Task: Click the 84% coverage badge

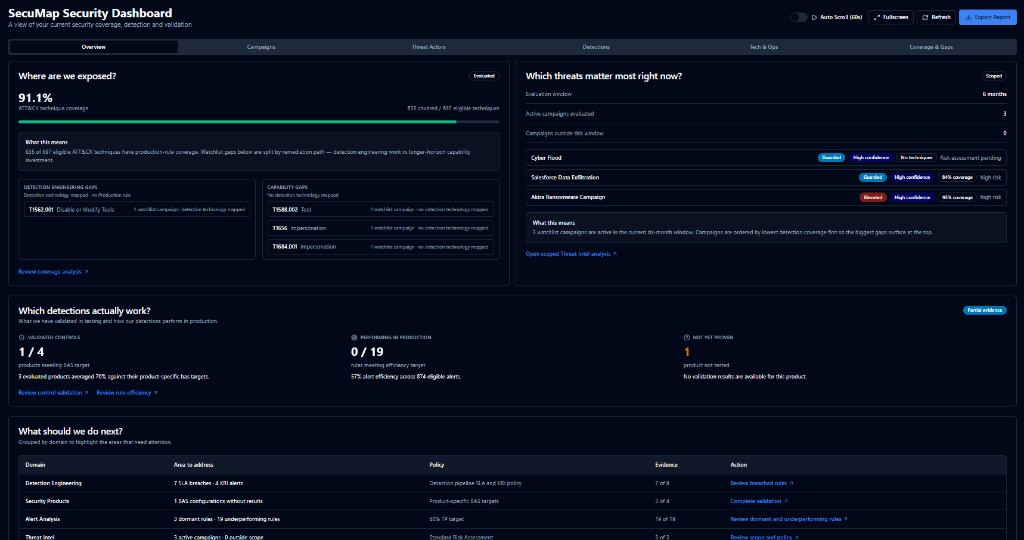Action: (957, 177)
